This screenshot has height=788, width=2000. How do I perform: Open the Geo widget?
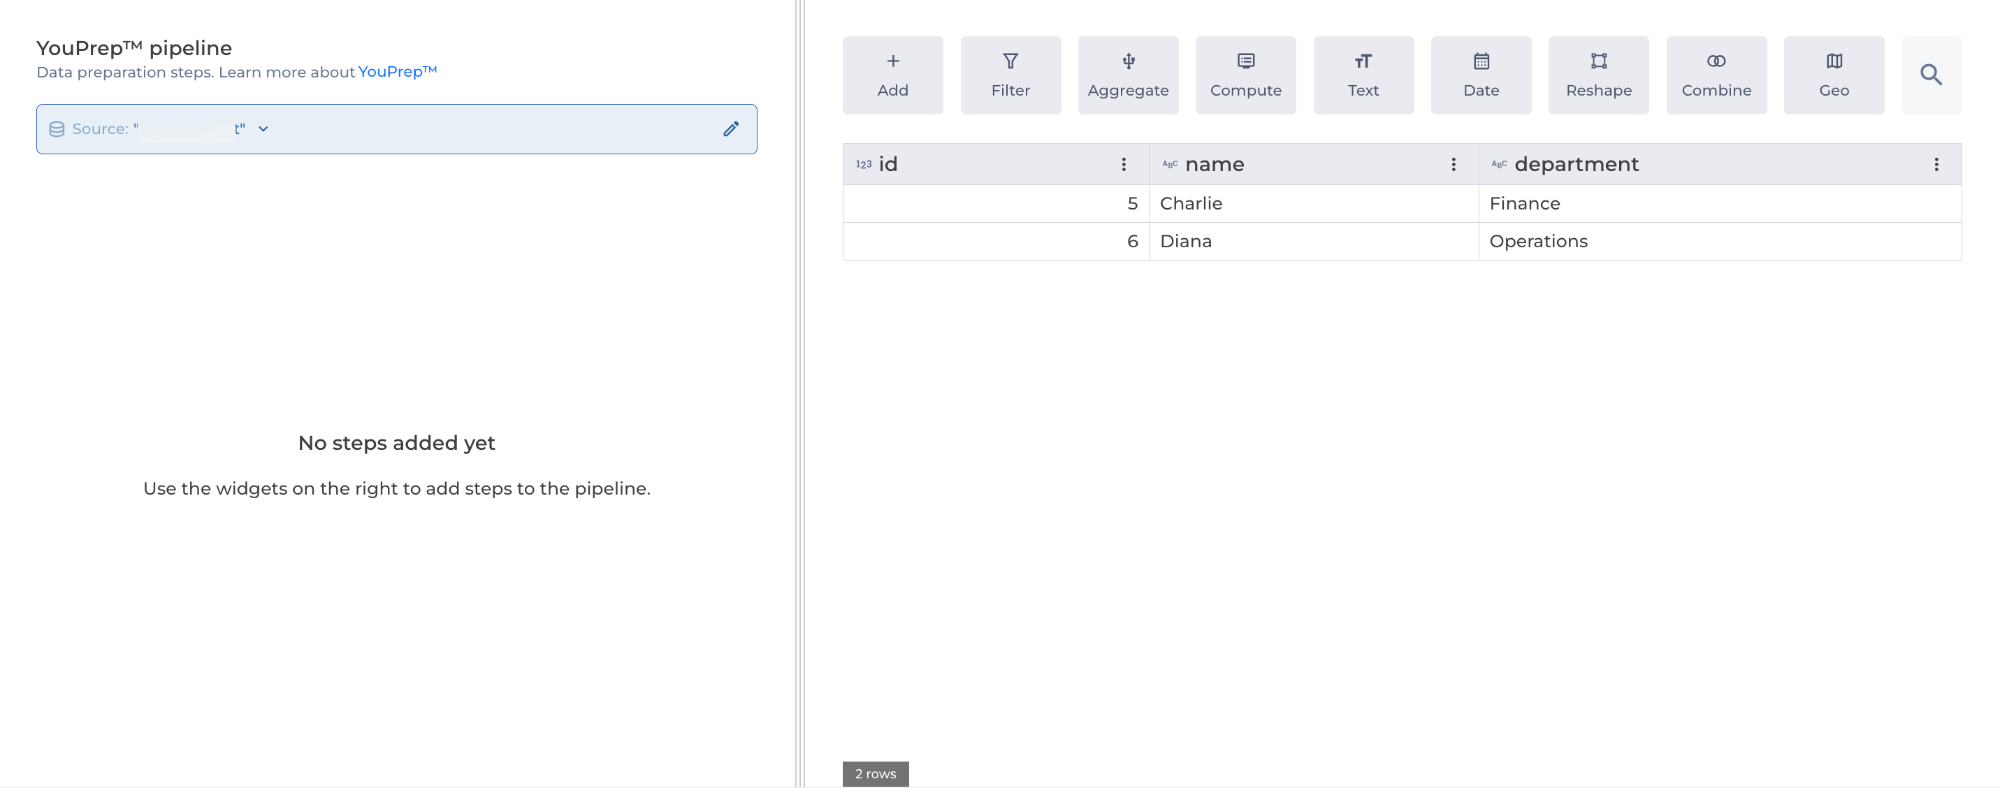click(x=1834, y=75)
